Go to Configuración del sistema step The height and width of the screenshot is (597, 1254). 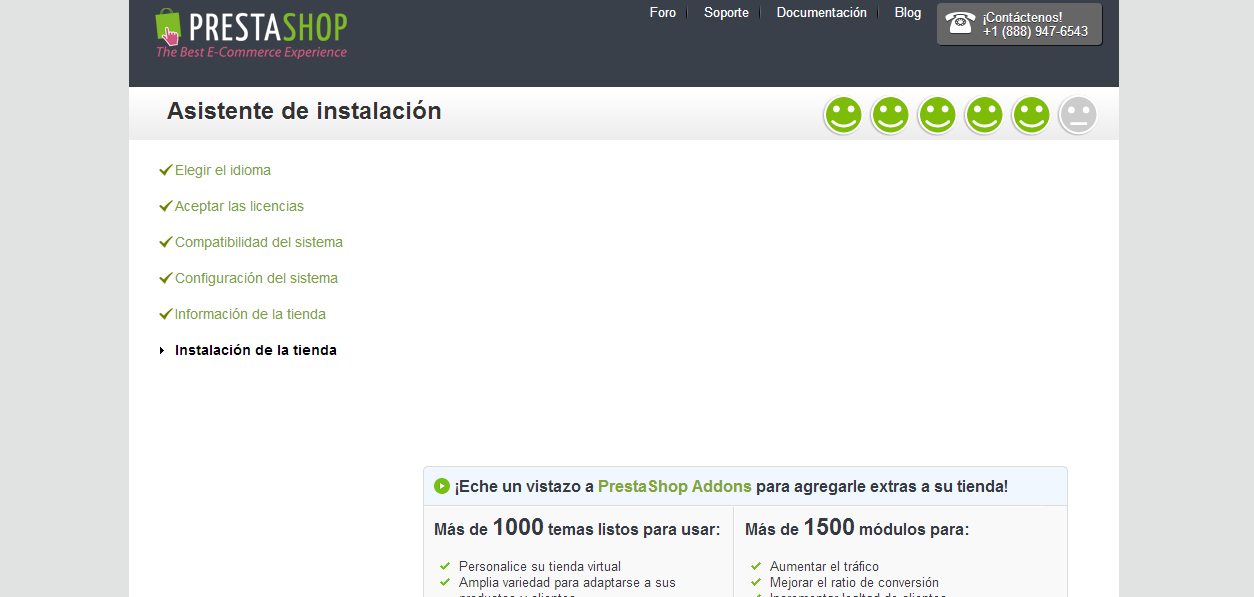256,278
